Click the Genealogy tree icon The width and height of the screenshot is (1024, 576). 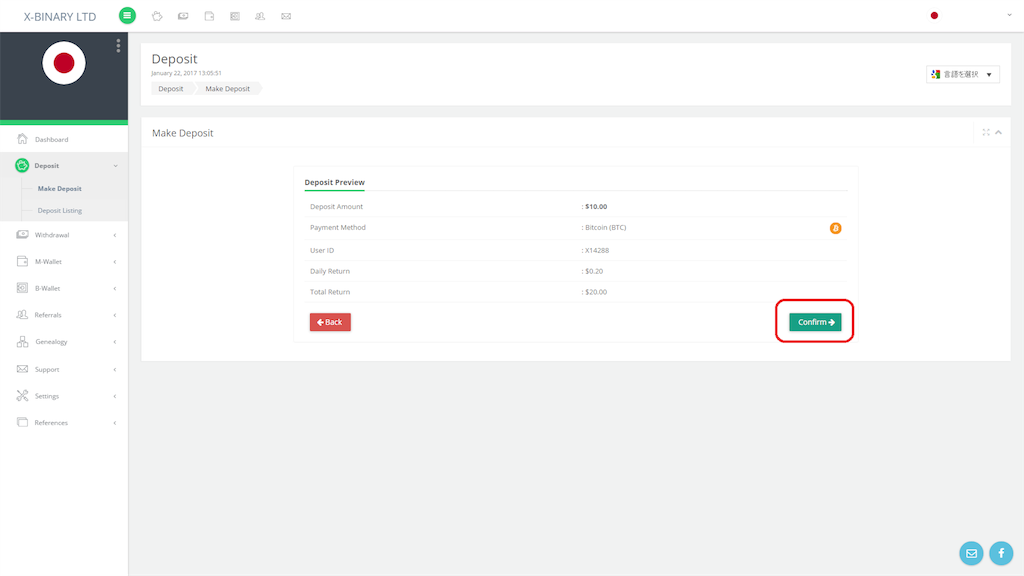coord(22,342)
